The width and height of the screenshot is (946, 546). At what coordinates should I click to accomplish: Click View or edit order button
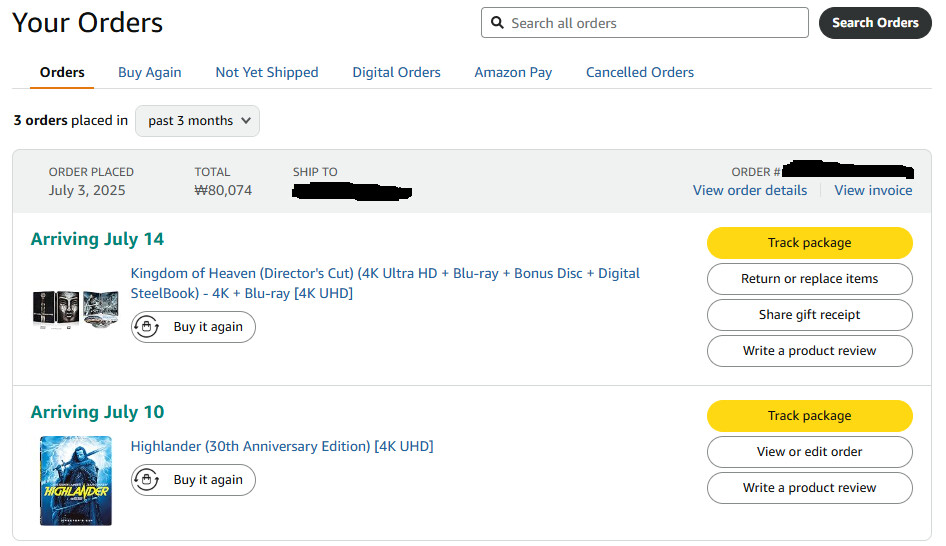coord(809,452)
